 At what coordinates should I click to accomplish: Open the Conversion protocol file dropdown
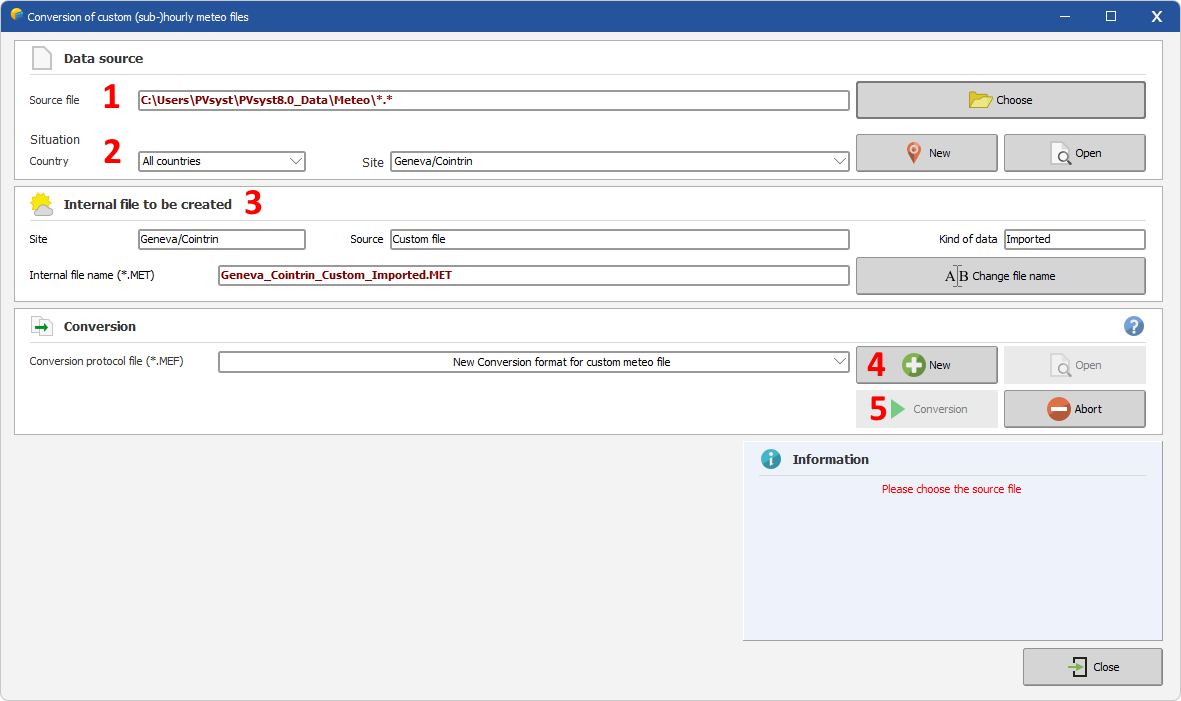pos(533,362)
